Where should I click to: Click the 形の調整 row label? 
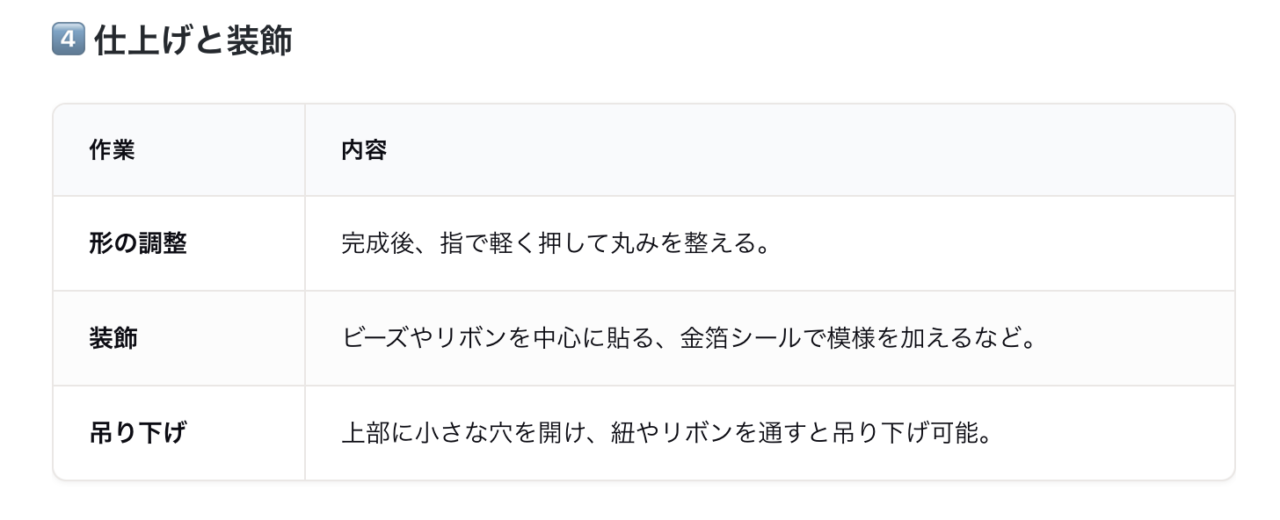click(x=138, y=243)
